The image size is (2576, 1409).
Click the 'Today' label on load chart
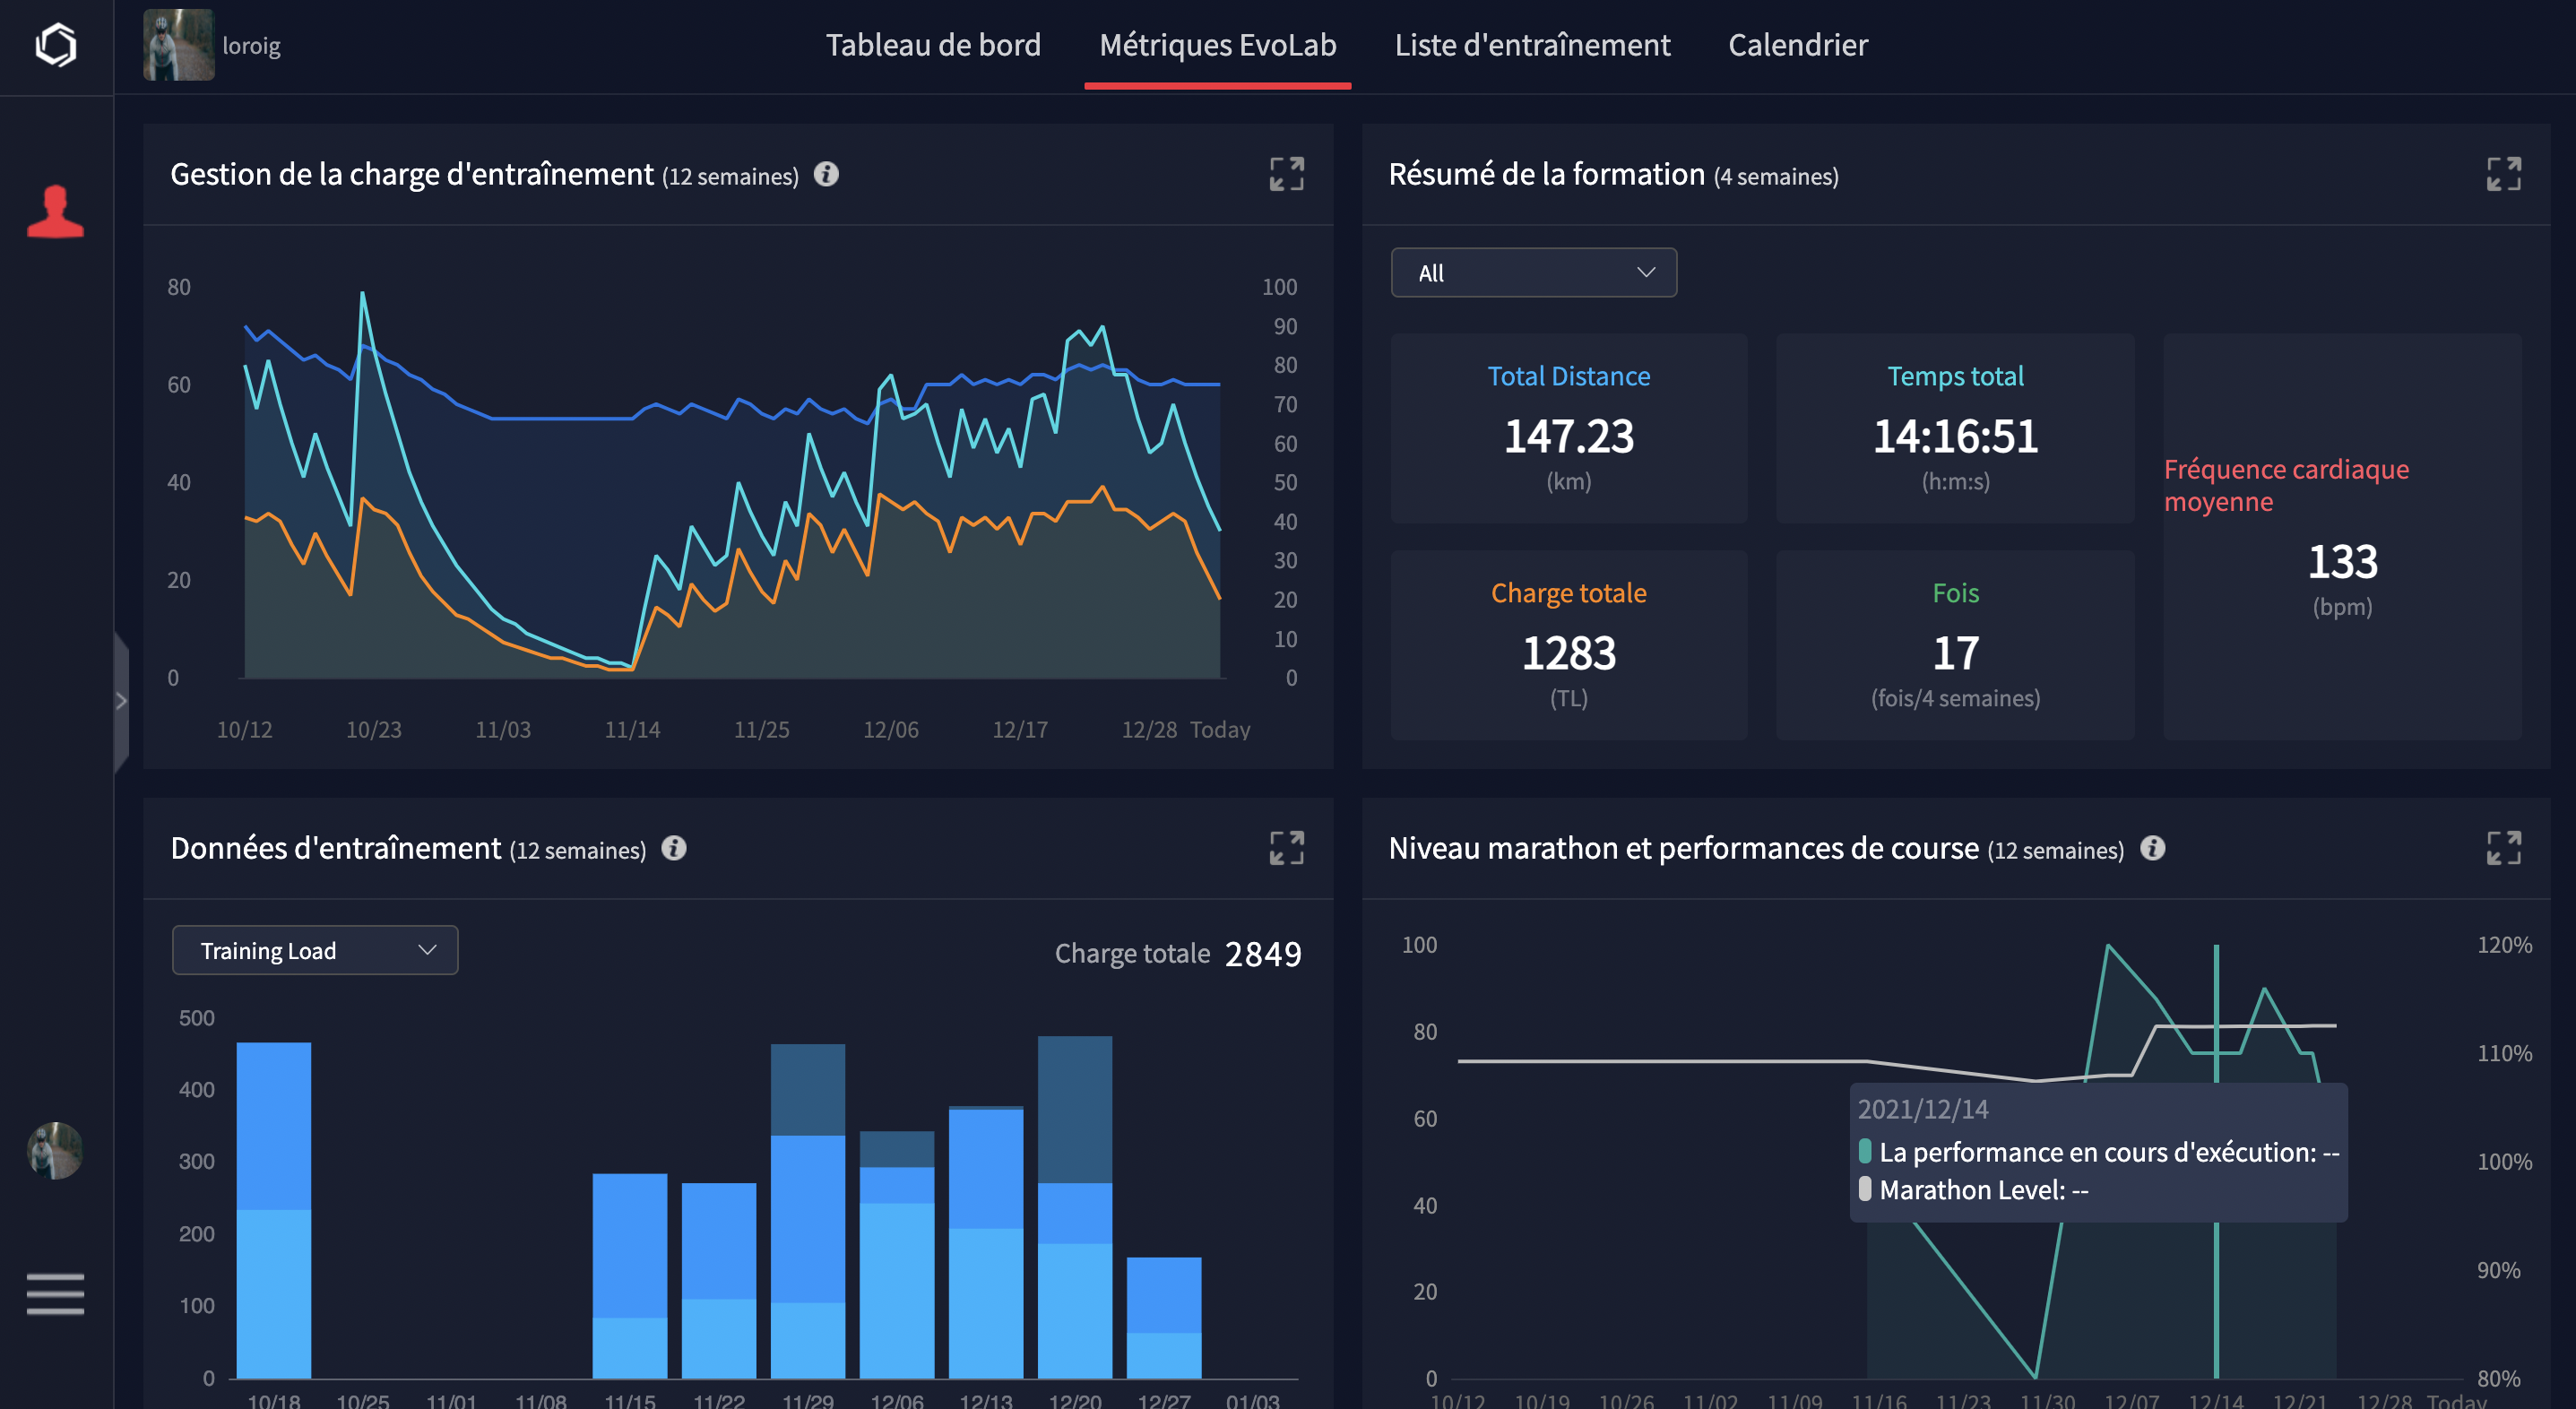coord(1220,729)
